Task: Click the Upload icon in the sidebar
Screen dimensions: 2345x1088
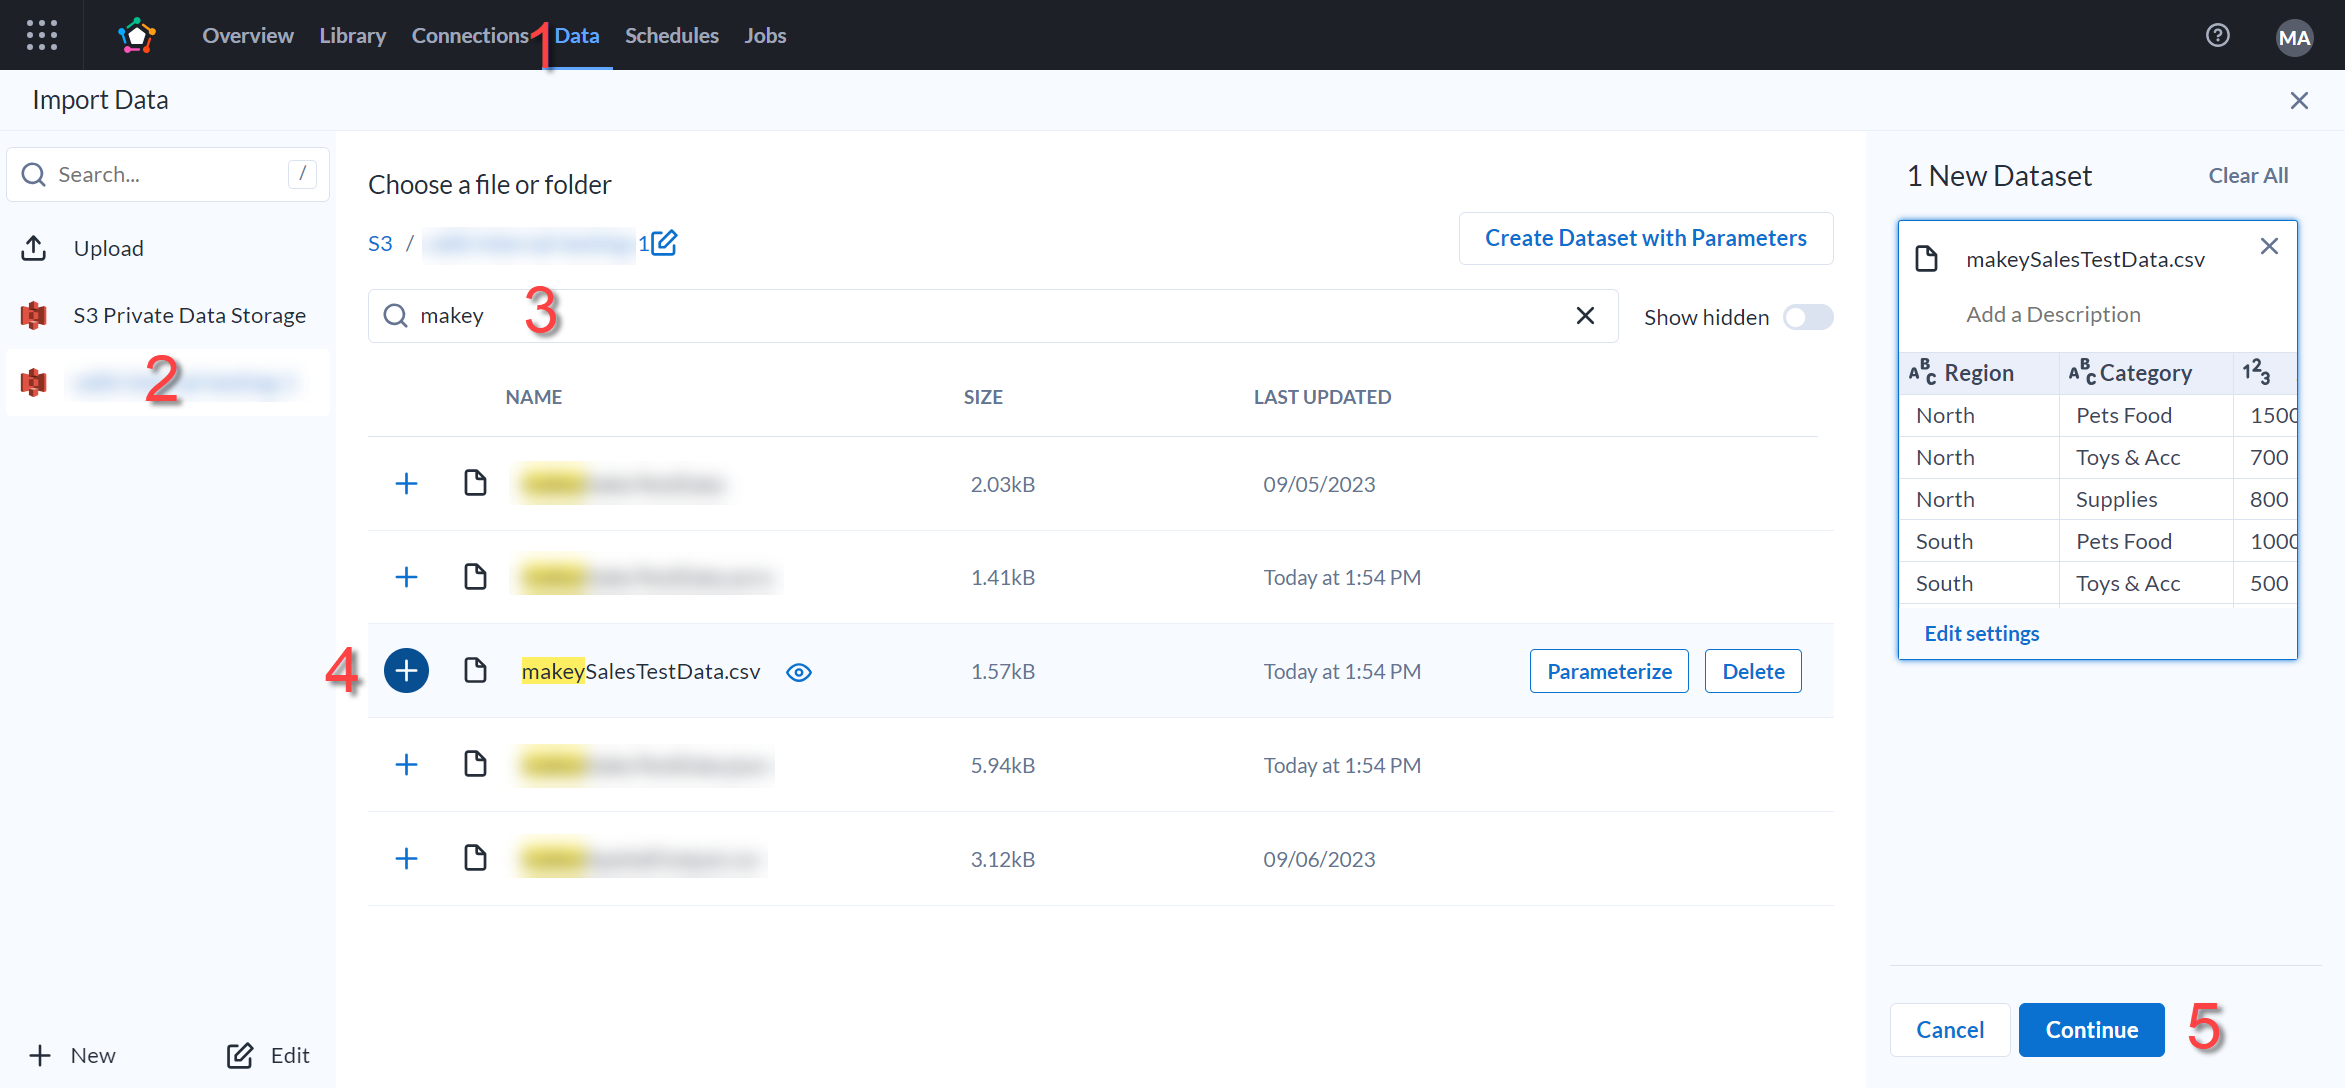Action: coord(34,248)
